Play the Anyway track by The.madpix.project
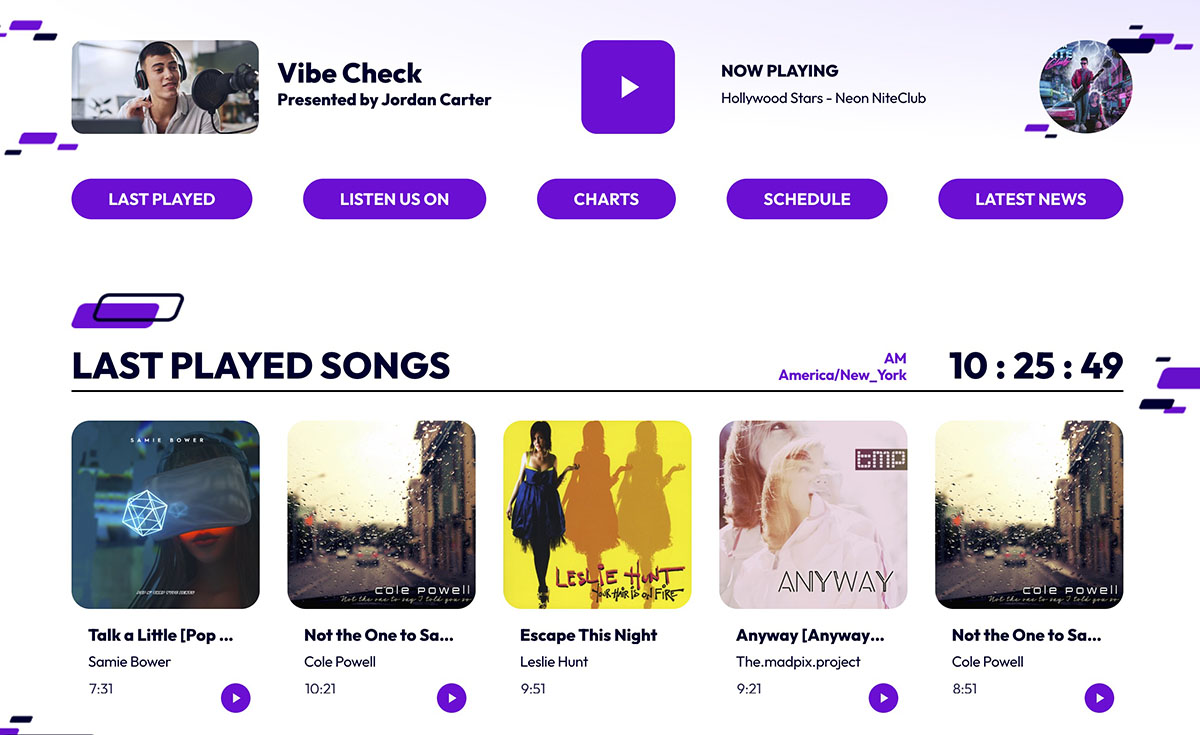1200x735 pixels. (x=883, y=698)
